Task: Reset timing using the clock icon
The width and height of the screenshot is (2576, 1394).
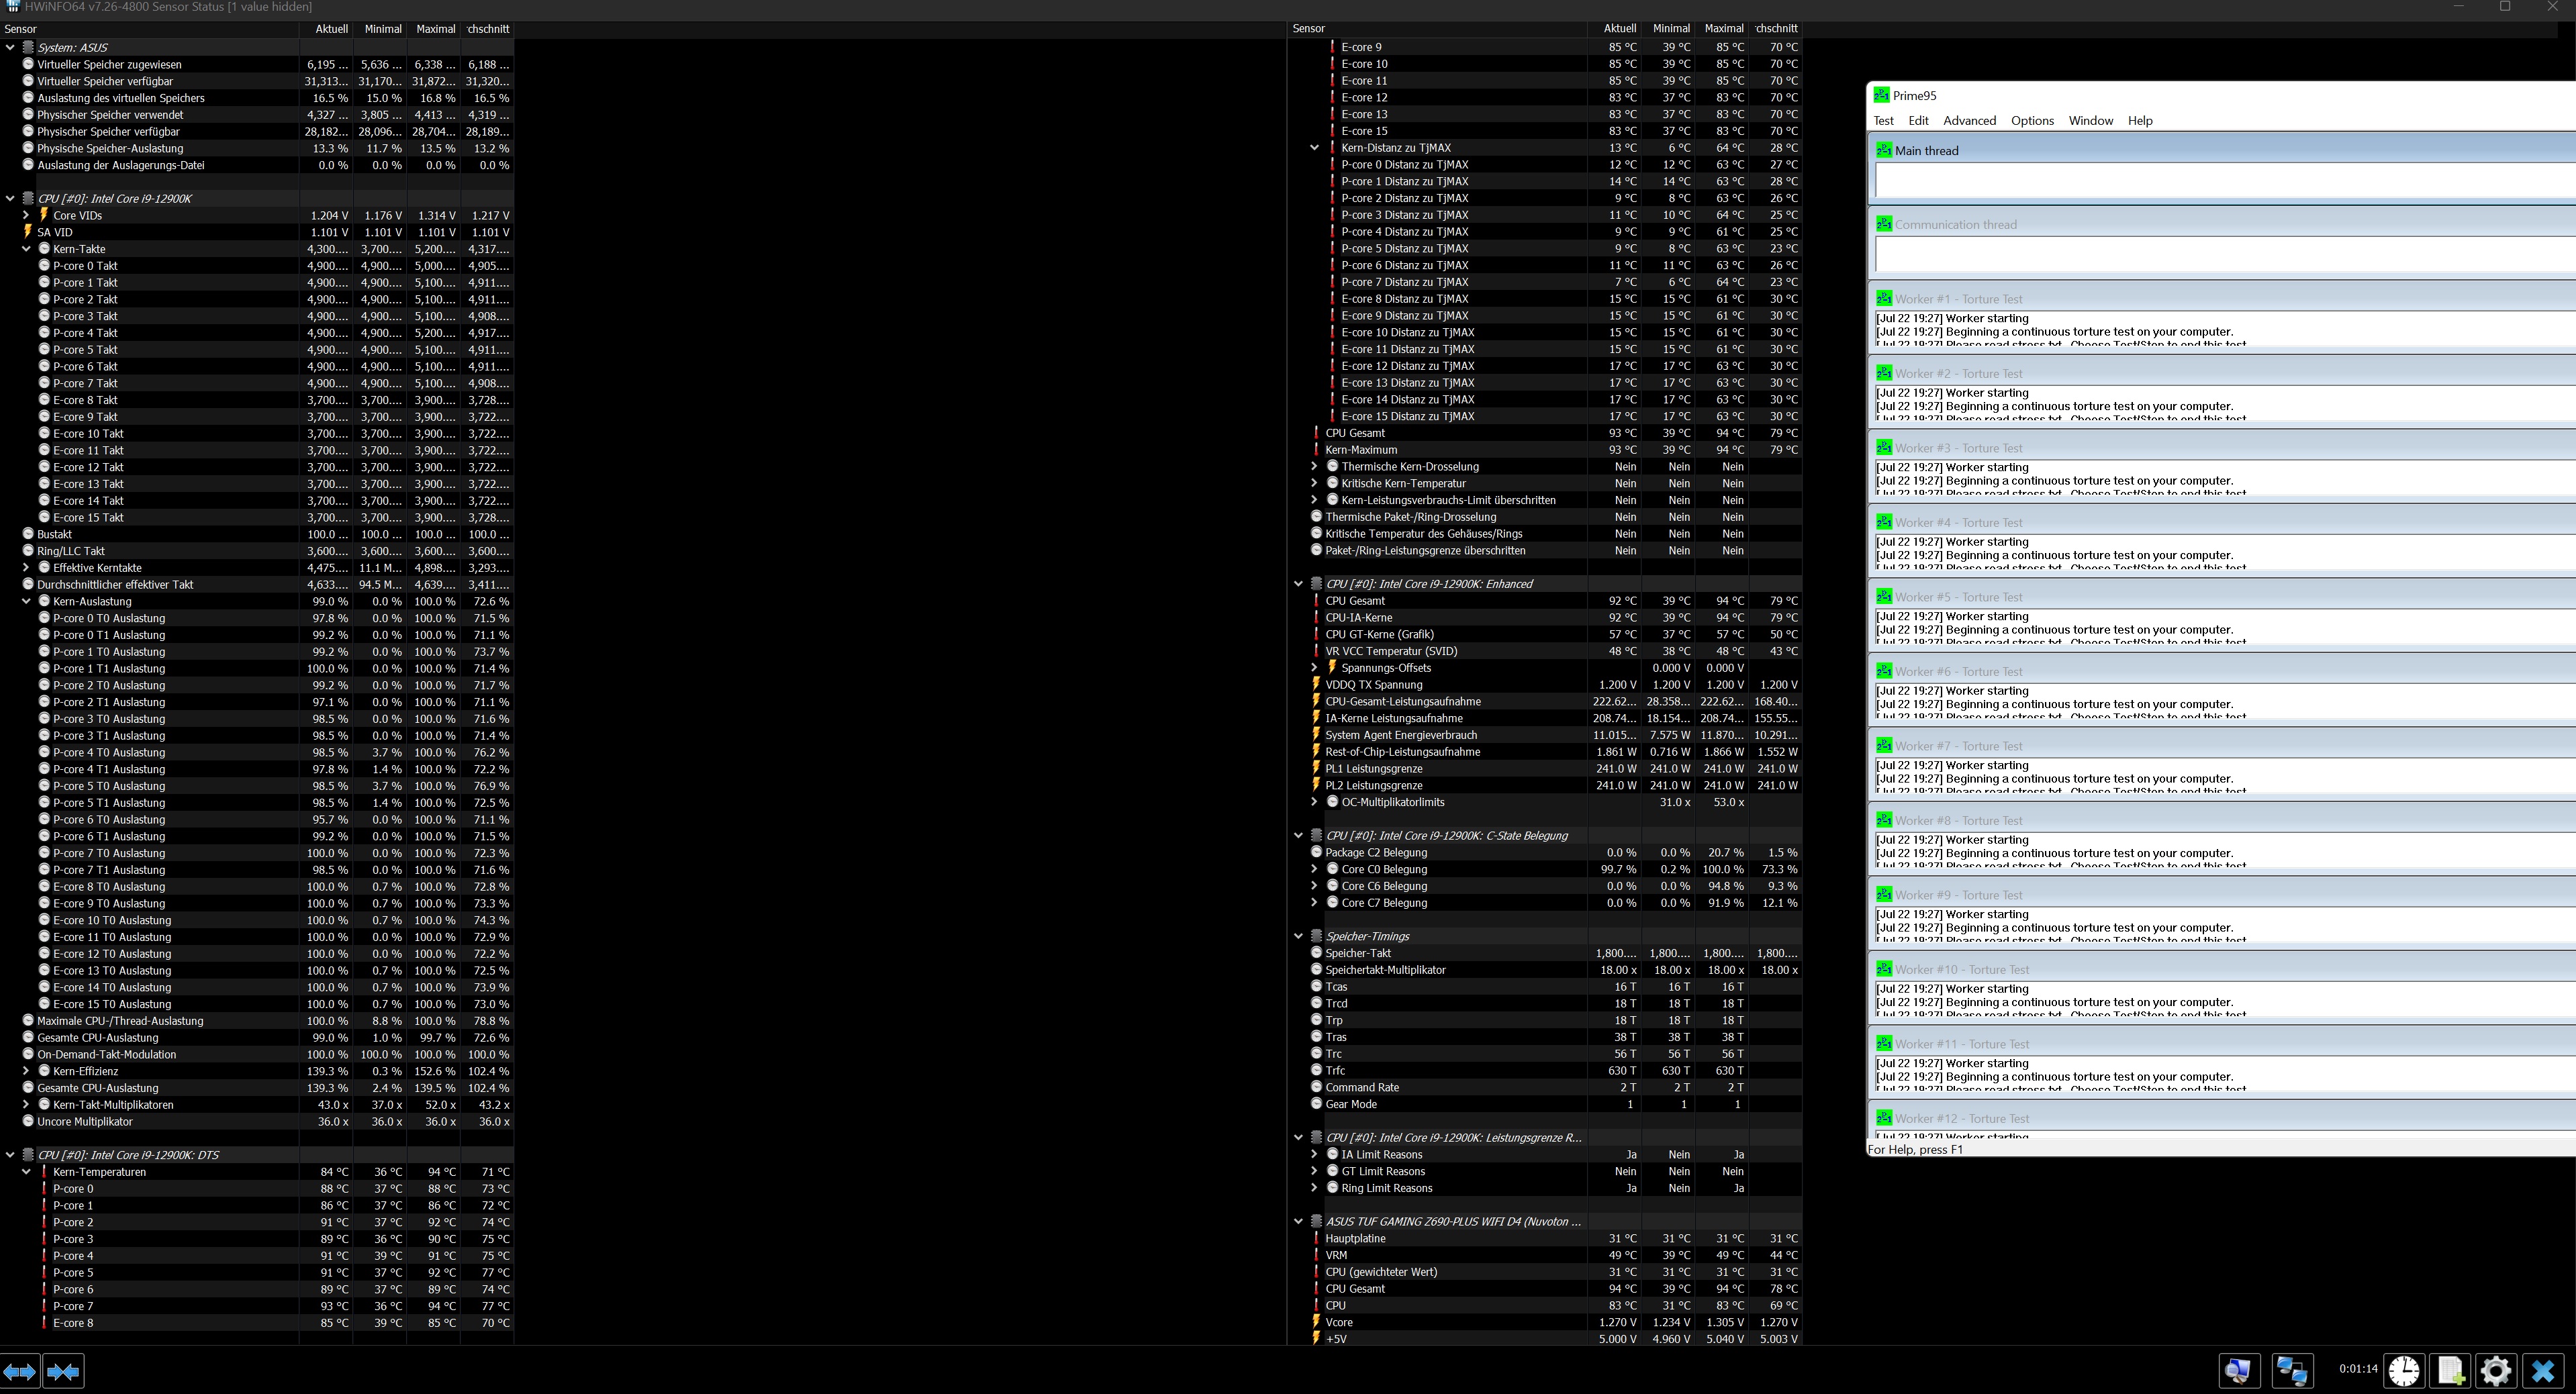Action: [2404, 1371]
